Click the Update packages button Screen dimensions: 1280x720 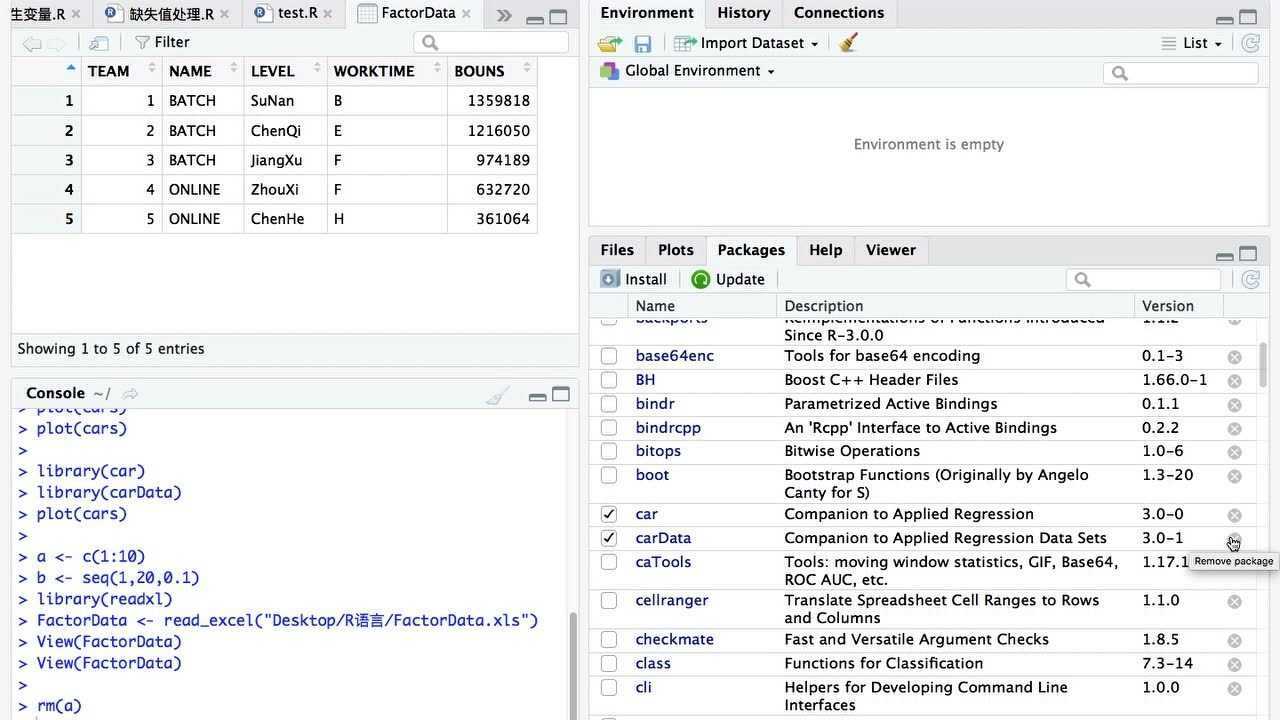pyautogui.click(x=728, y=279)
